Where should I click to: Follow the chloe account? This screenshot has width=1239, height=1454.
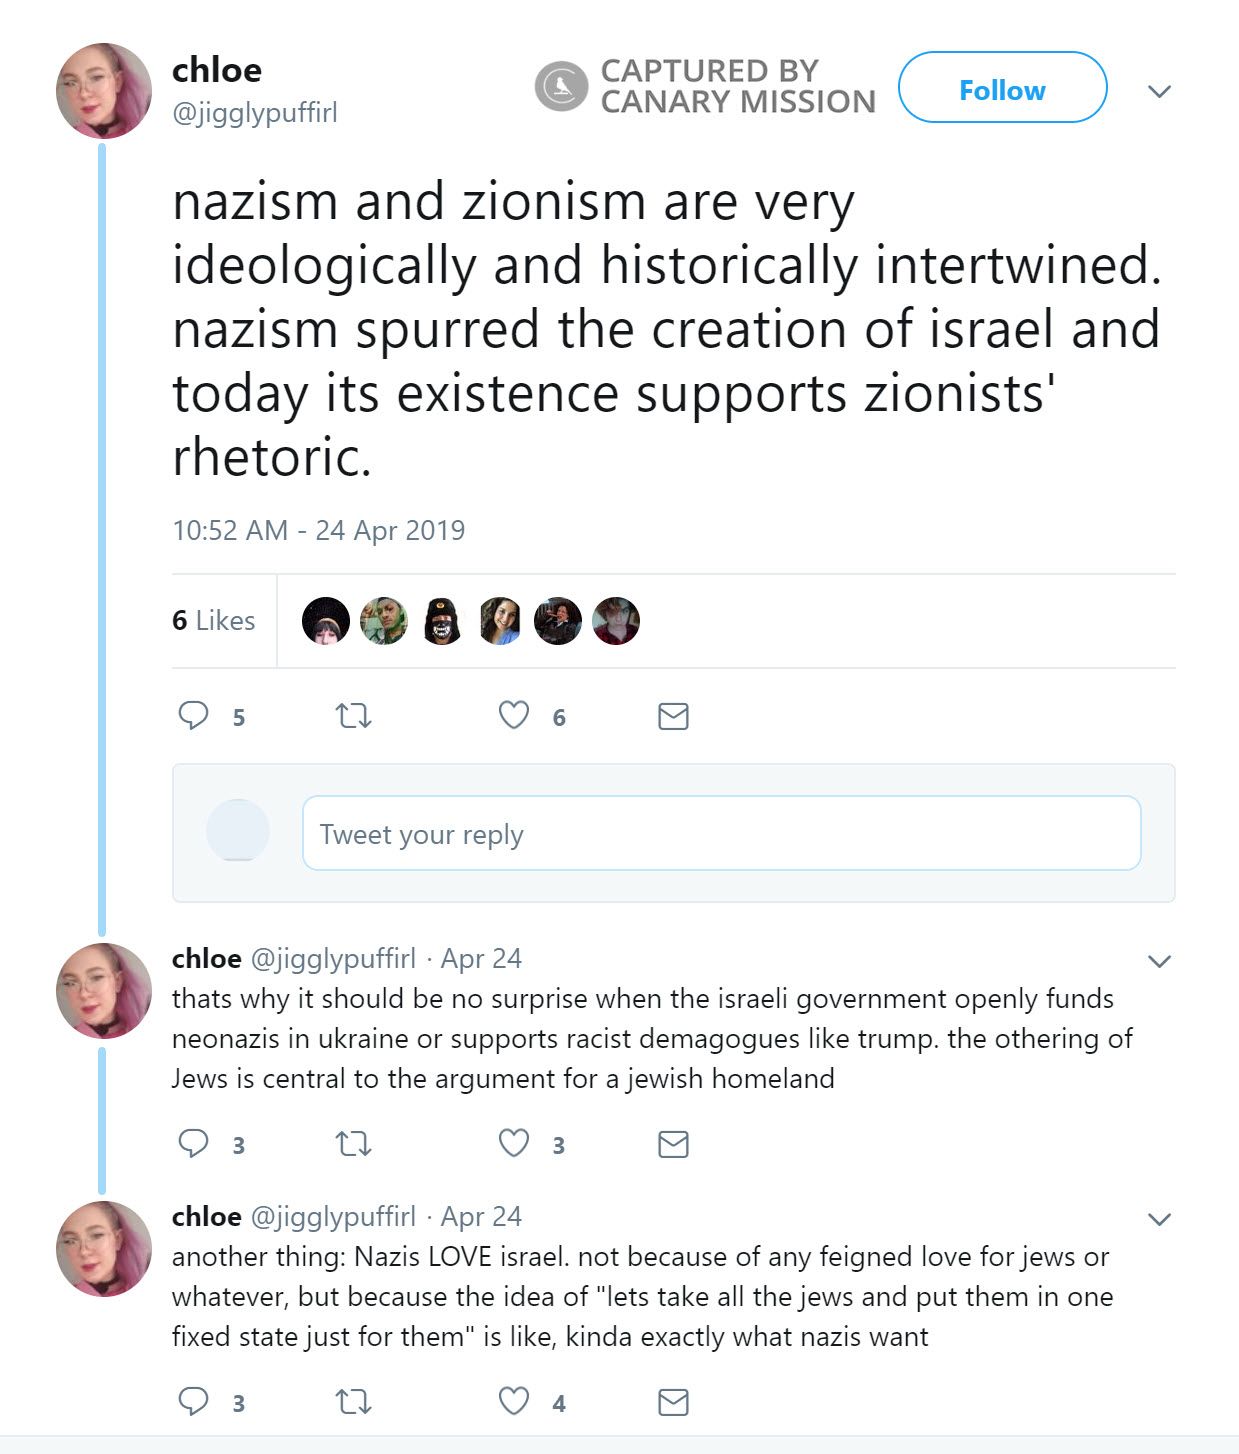tap(1002, 88)
